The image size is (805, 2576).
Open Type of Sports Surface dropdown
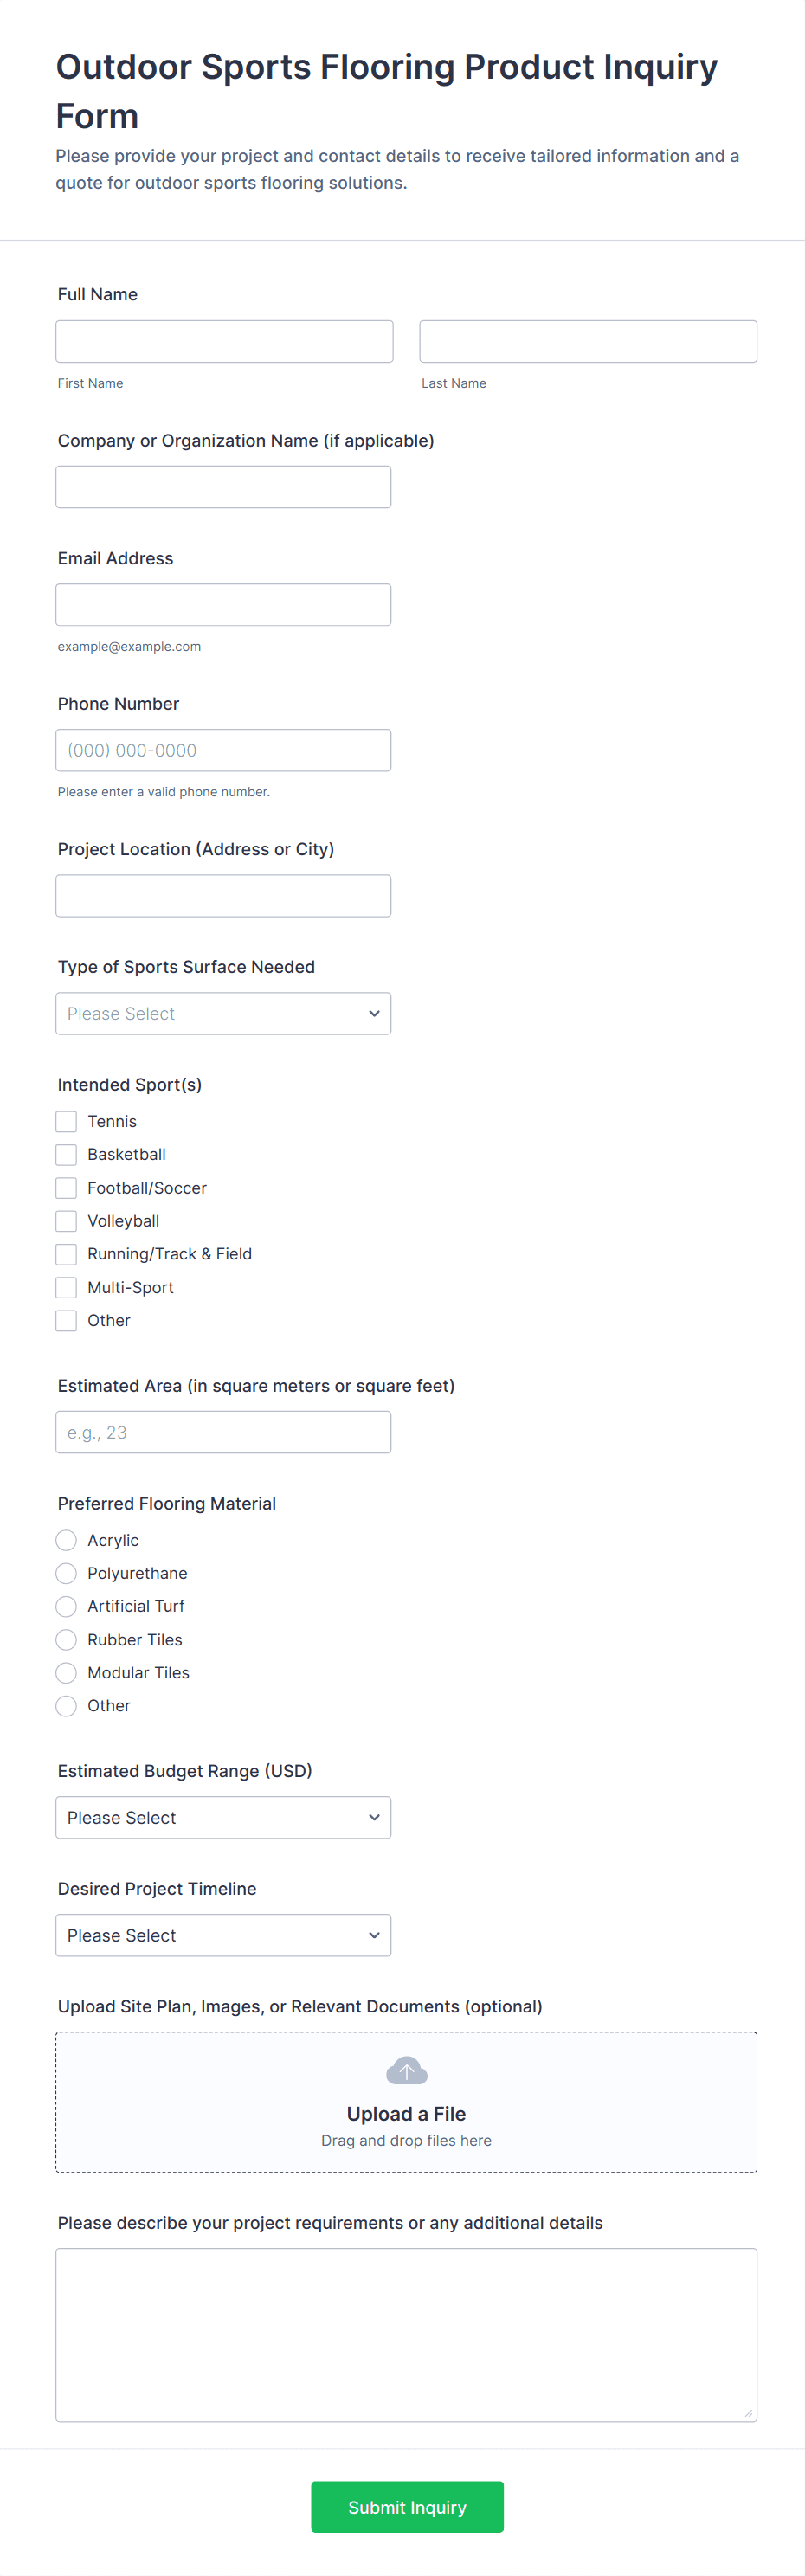(x=223, y=1013)
